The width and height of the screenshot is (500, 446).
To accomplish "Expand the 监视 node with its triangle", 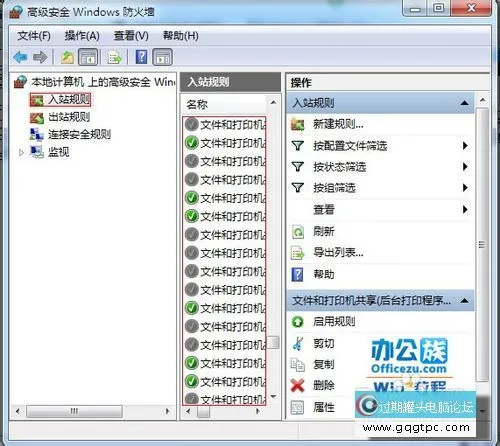I will (21, 153).
